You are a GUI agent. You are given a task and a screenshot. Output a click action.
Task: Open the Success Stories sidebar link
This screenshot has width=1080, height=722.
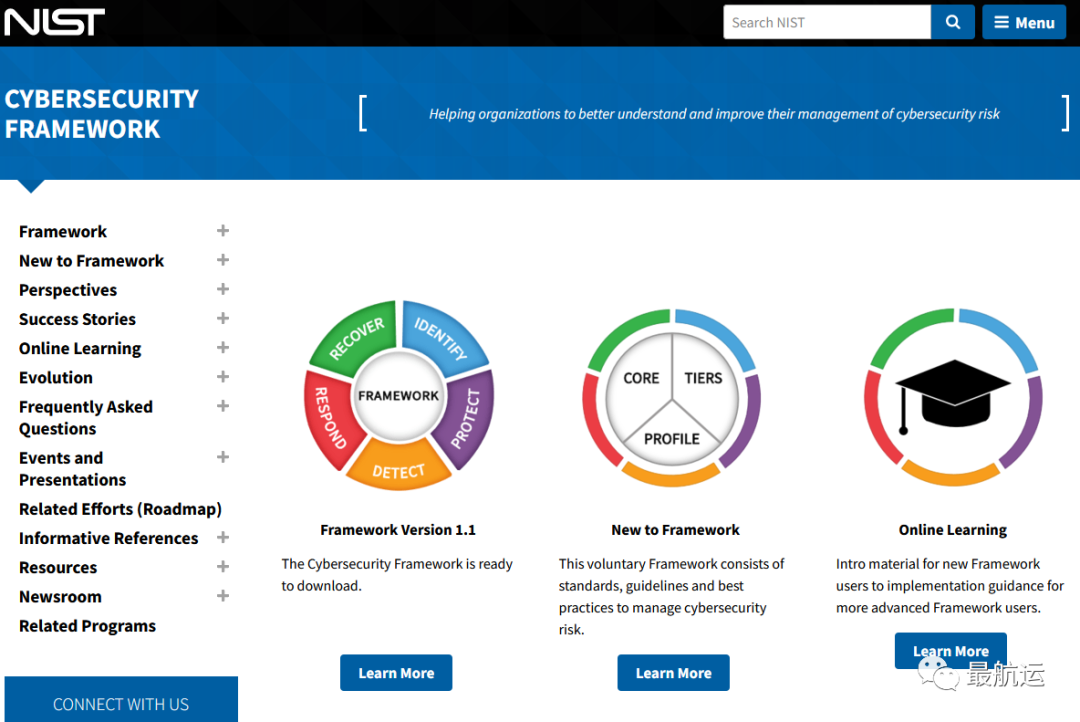pos(77,319)
